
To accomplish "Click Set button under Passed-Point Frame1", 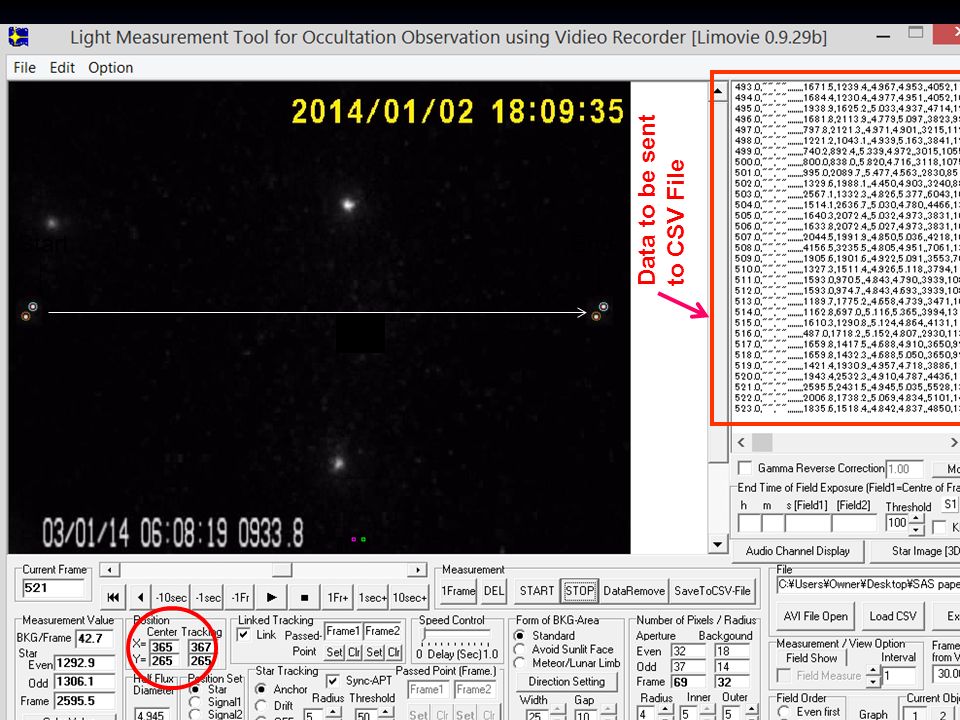I will [334, 652].
